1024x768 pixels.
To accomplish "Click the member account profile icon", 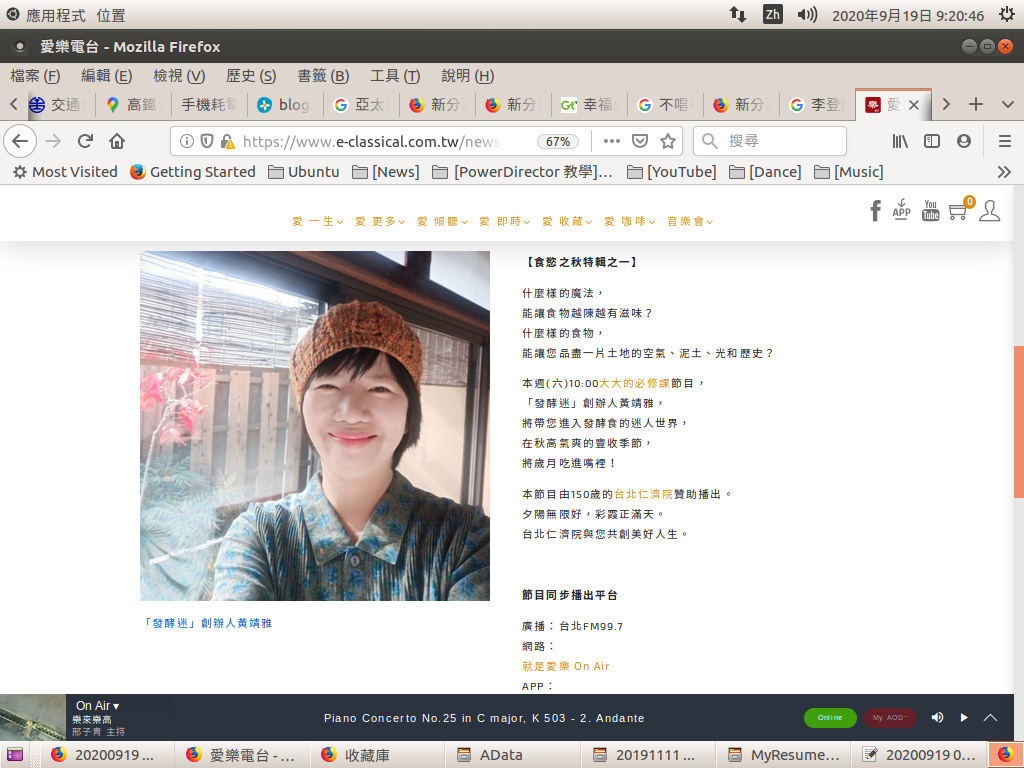I will (x=989, y=210).
